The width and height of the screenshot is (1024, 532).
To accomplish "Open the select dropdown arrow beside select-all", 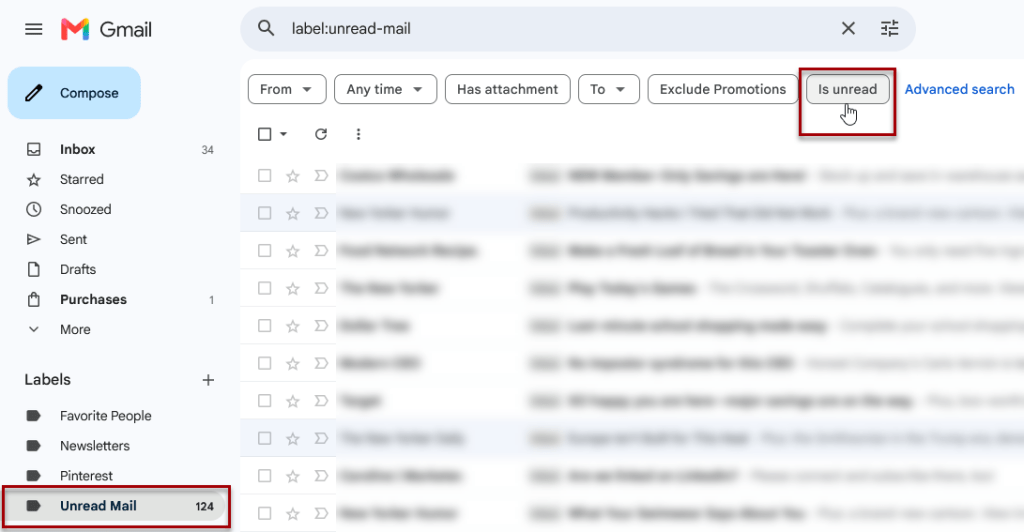I will pos(283,134).
